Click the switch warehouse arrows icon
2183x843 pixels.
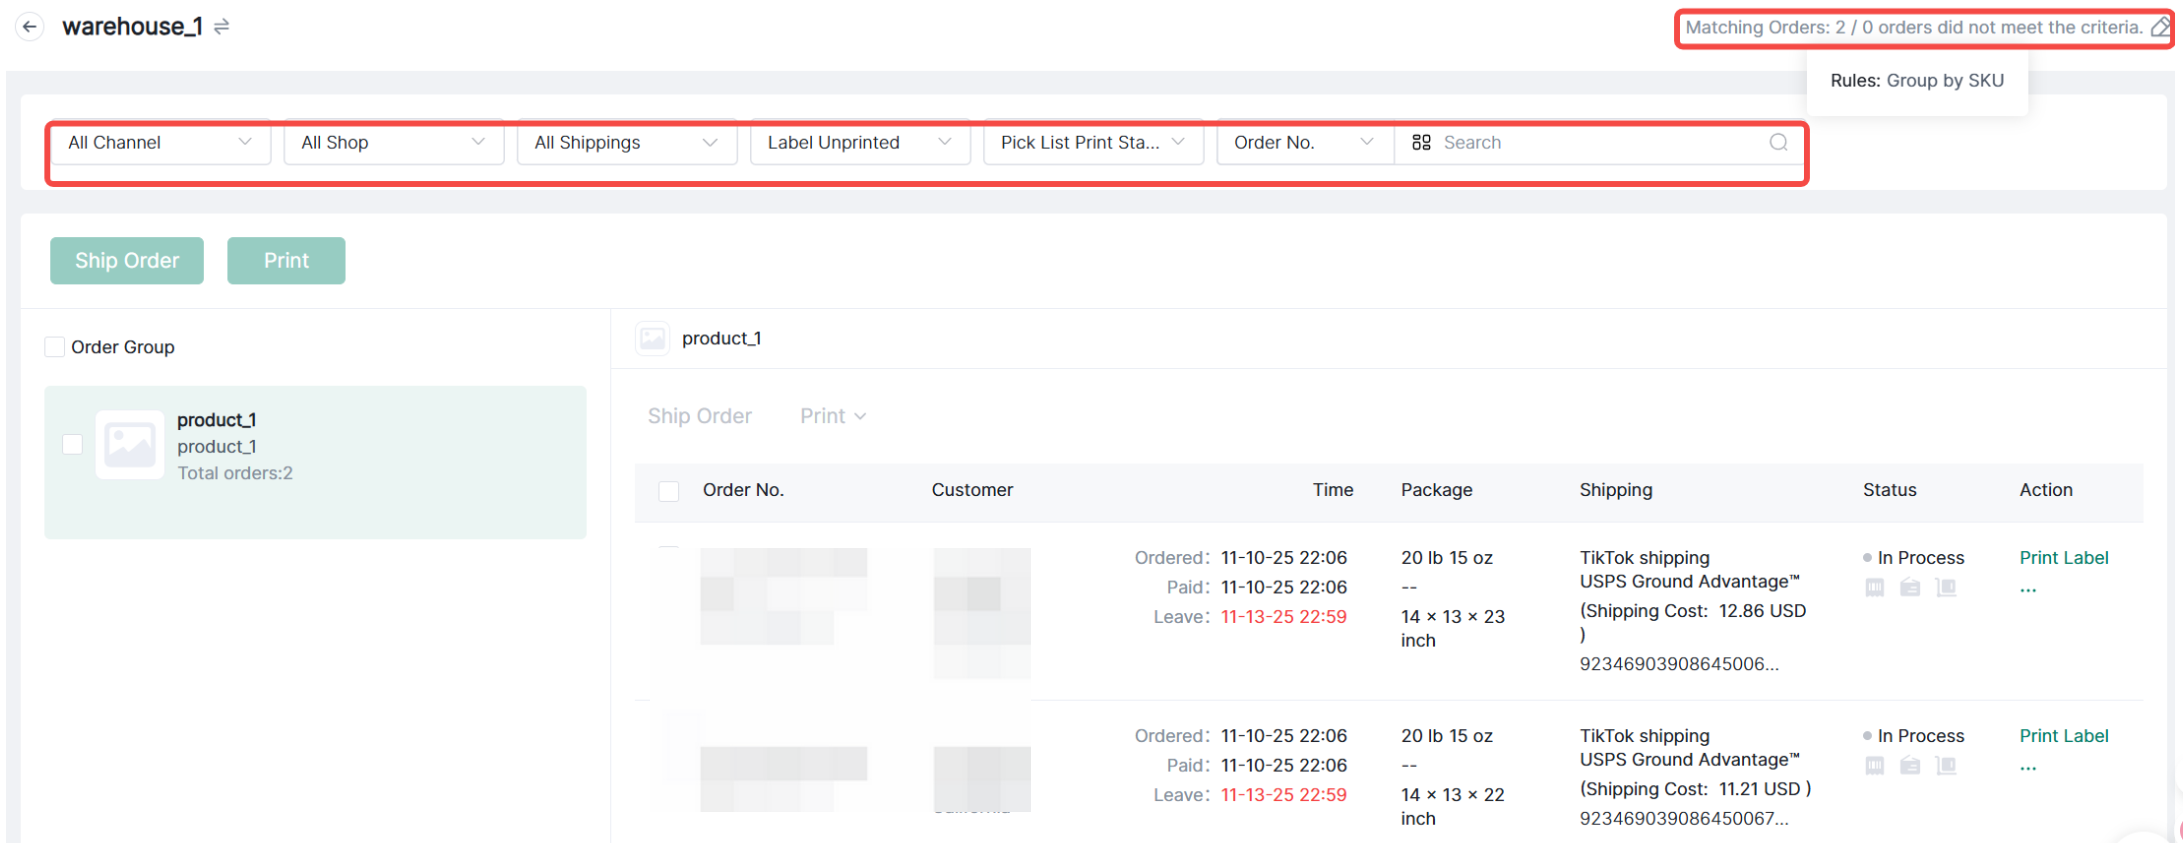pyautogui.click(x=222, y=27)
